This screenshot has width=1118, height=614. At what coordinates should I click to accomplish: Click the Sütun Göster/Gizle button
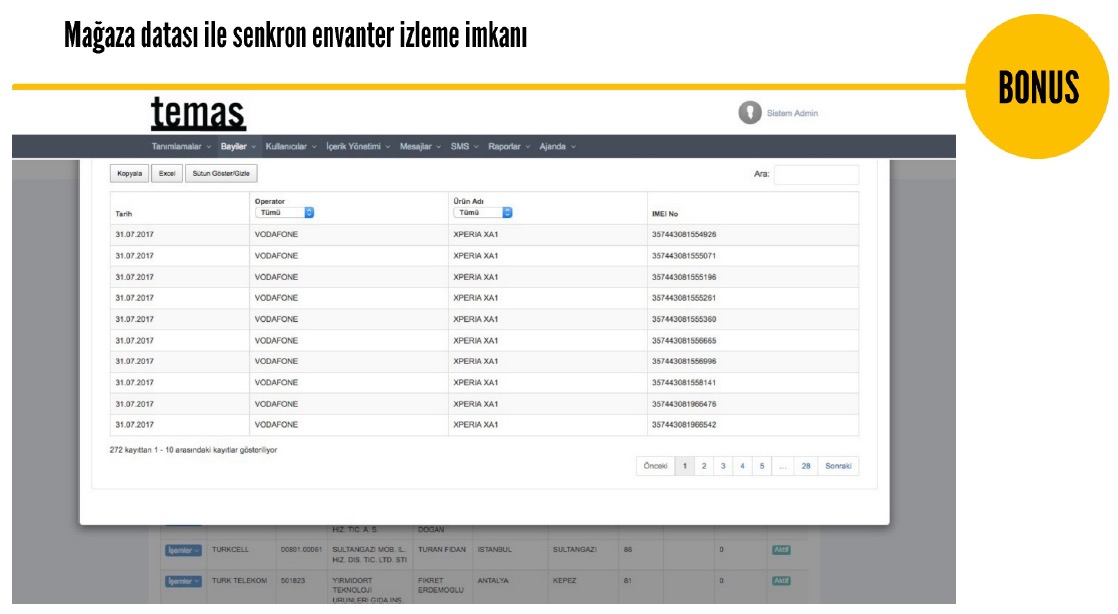[221, 173]
